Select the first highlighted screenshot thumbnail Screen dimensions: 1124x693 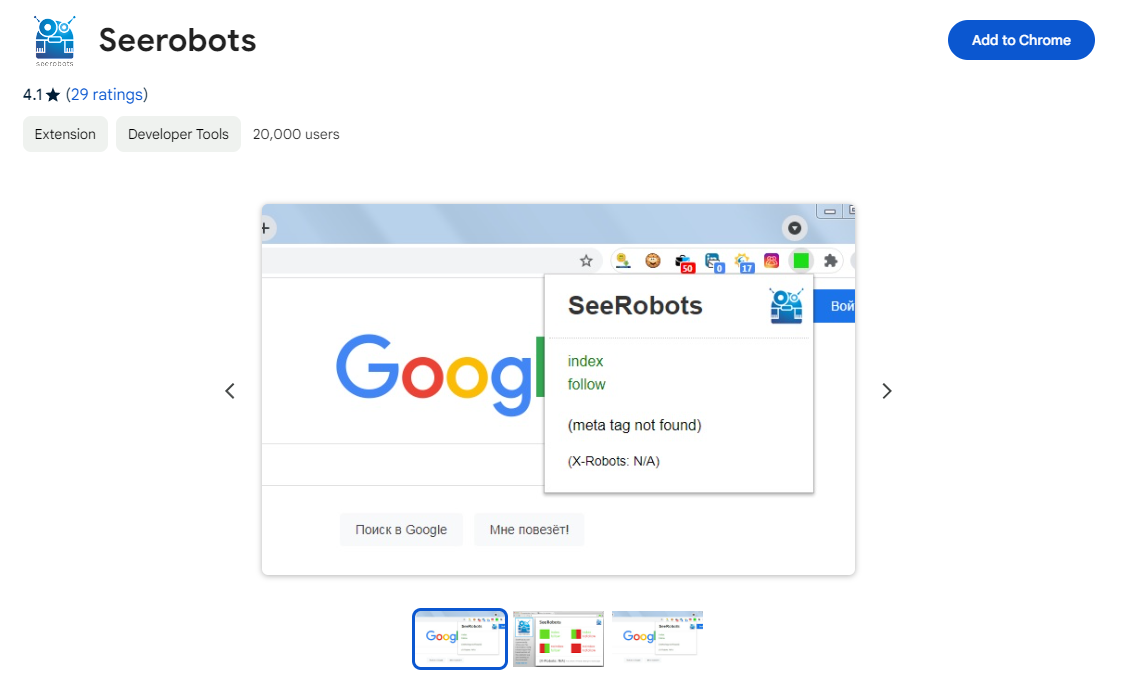pyautogui.click(x=460, y=639)
